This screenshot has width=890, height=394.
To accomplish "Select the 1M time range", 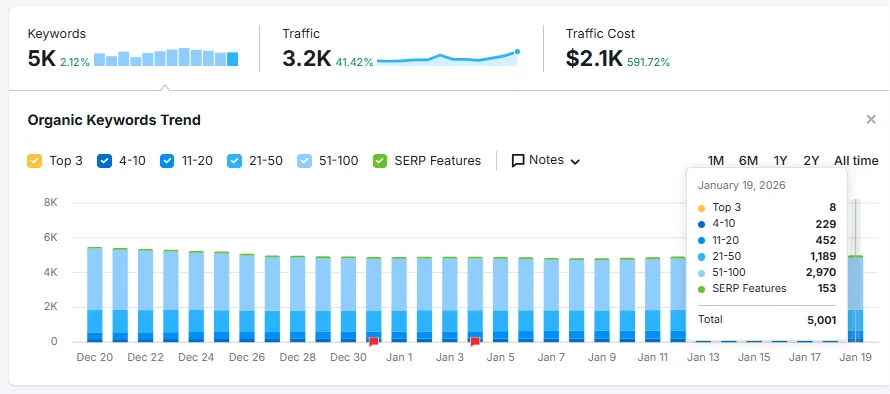I will point(715,161).
